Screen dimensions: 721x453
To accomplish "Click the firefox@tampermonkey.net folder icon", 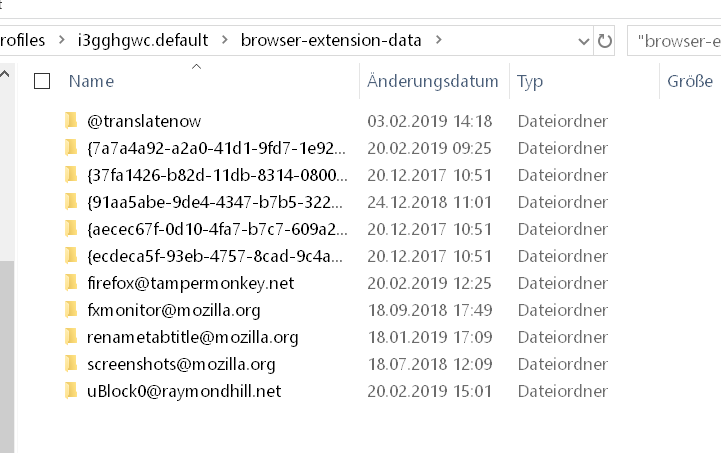I will pos(71,283).
